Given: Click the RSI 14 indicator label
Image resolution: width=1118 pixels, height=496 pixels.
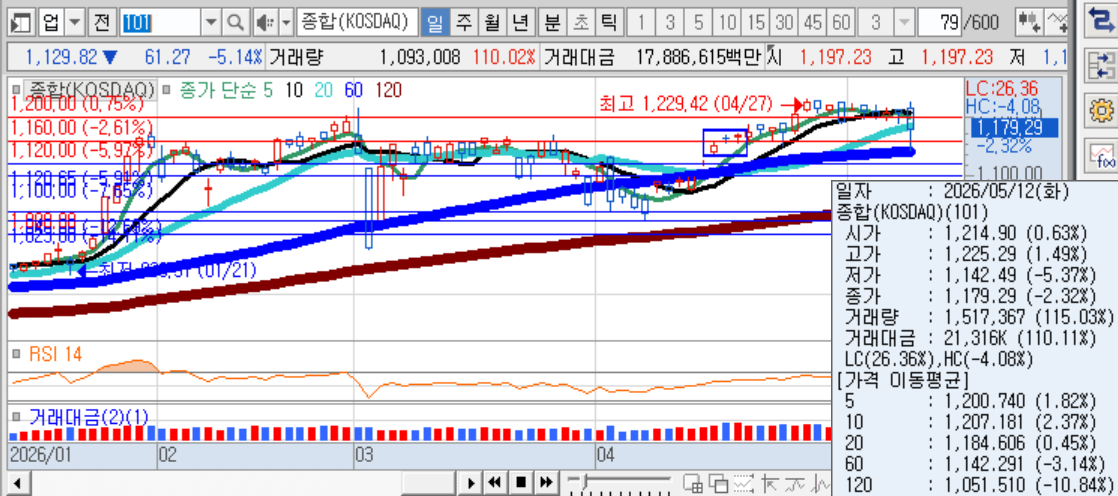Looking at the screenshot, I should 54,353.
